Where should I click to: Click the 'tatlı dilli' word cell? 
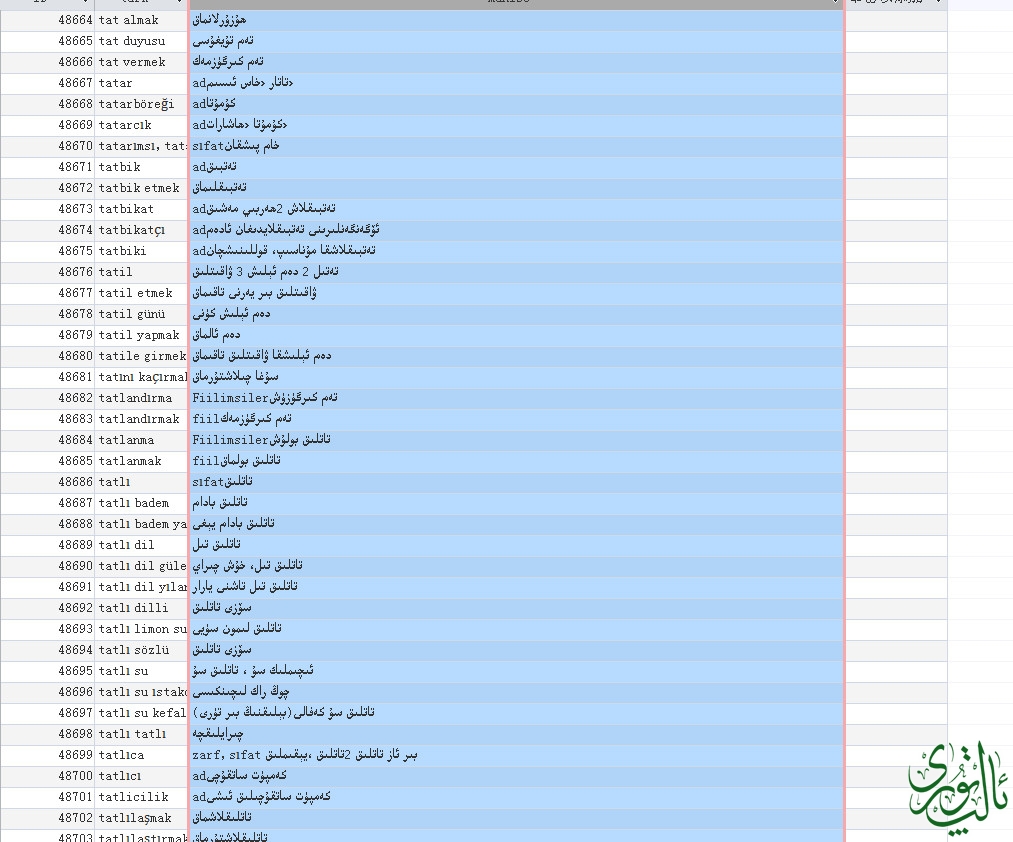[x=141, y=608]
